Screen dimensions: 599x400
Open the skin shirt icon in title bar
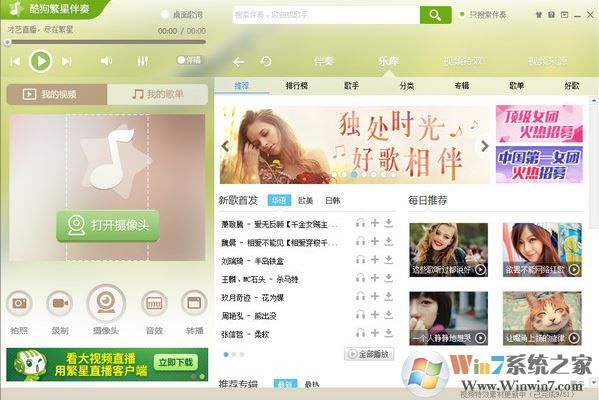[x=539, y=15]
